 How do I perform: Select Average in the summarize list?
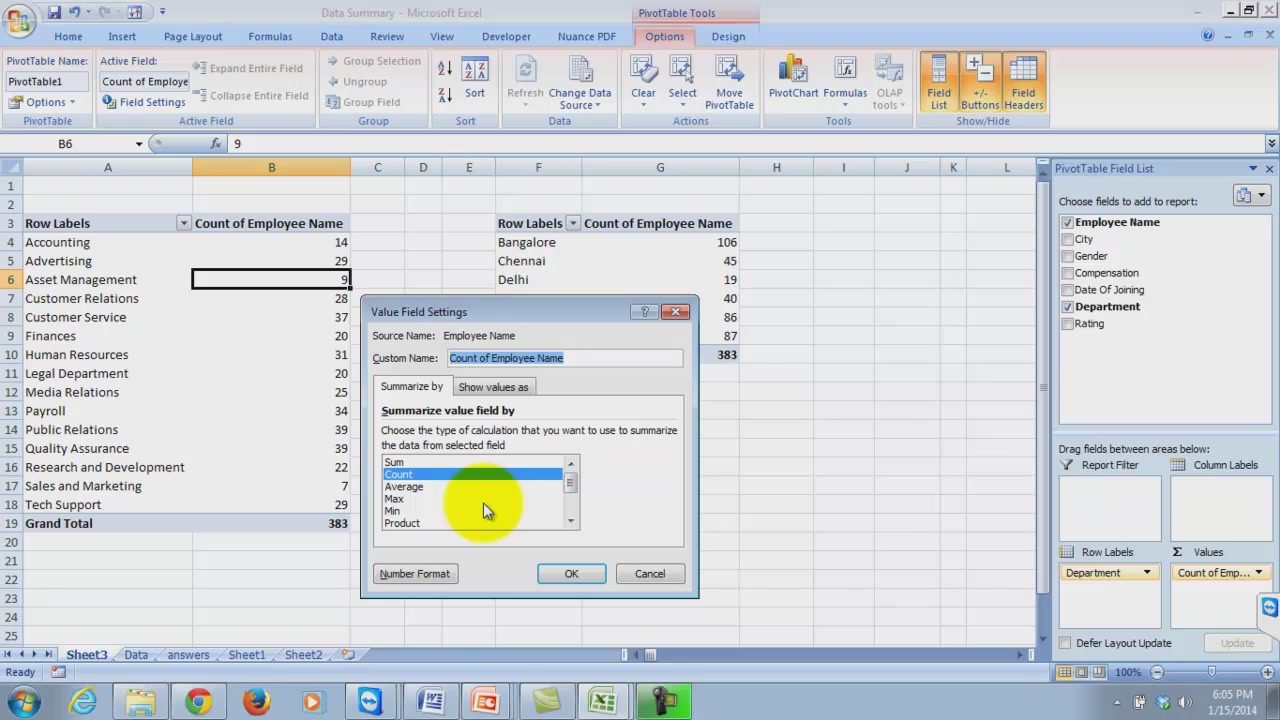click(x=473, y=487)
